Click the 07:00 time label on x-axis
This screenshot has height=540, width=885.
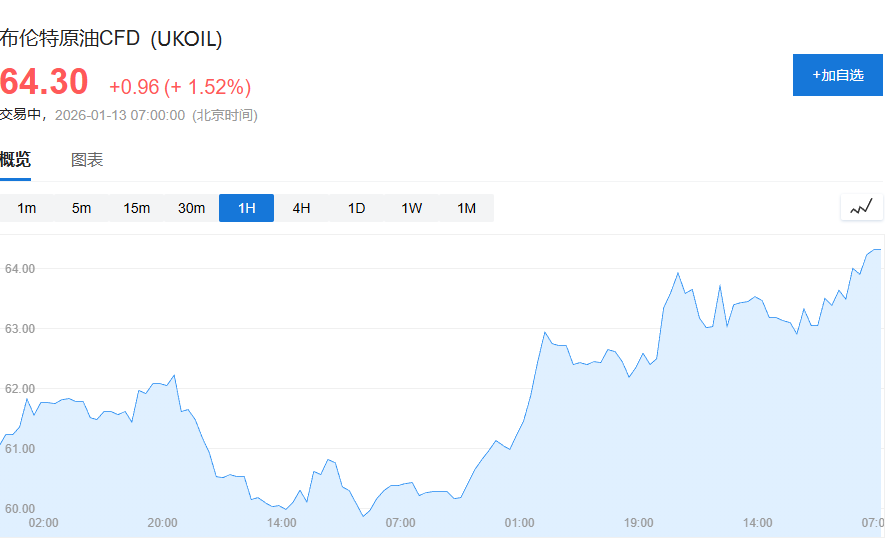pyautogui.click(x=401, y=523)
